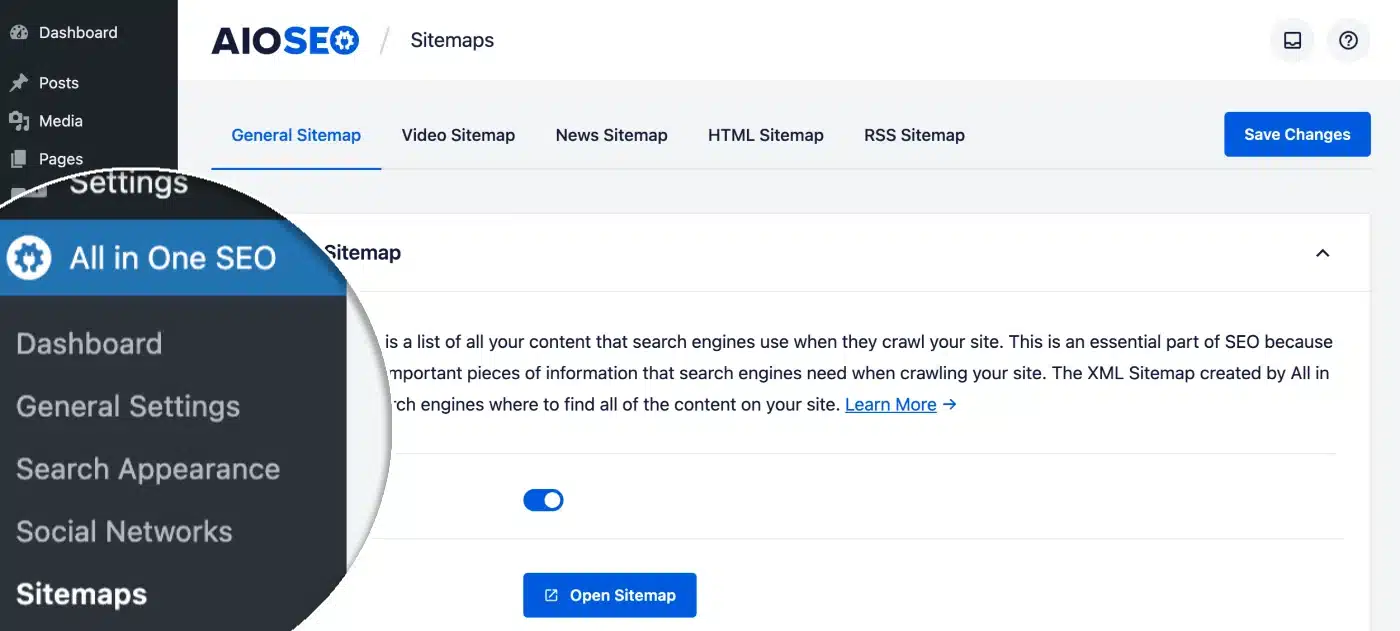Switch to the Video Sitemap tab
Screen dimensions: 1400x631
[458, 135]
